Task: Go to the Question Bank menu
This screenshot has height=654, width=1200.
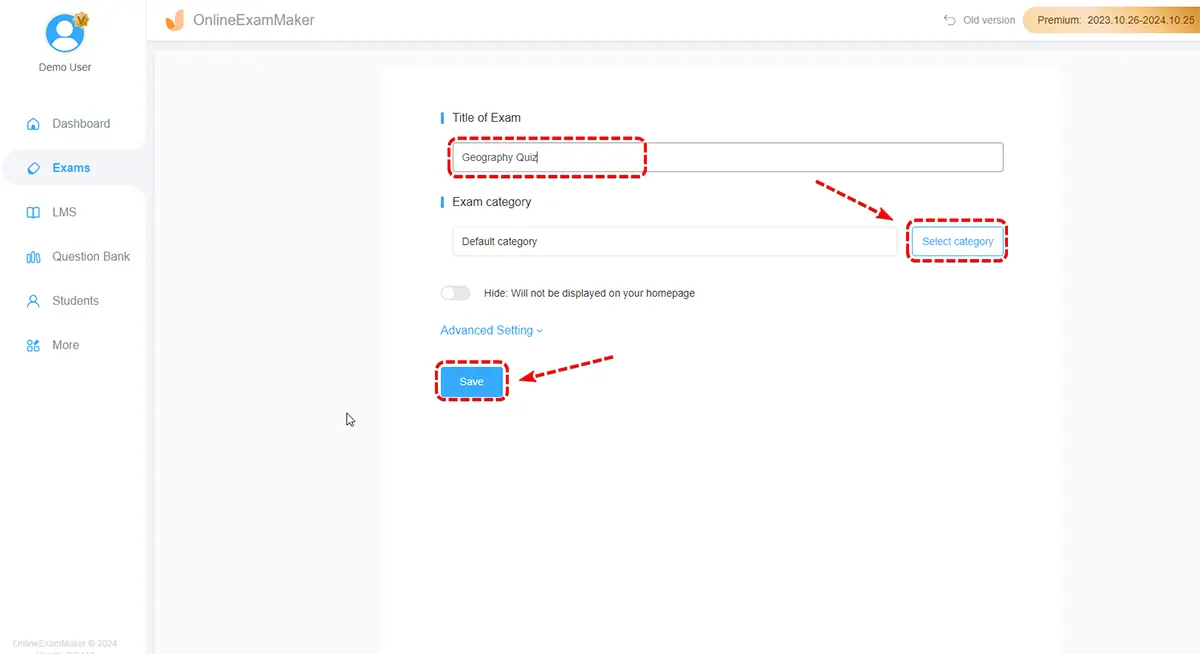Action: (91, 257)
